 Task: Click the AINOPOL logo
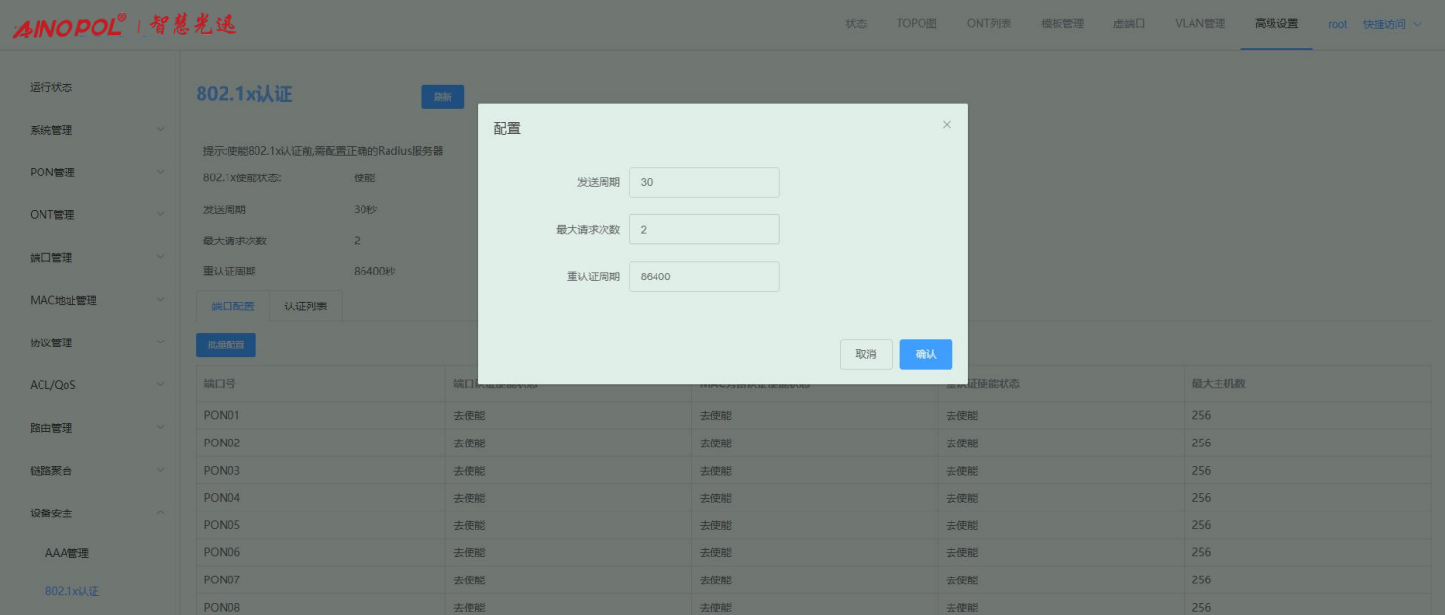(70, 26)
